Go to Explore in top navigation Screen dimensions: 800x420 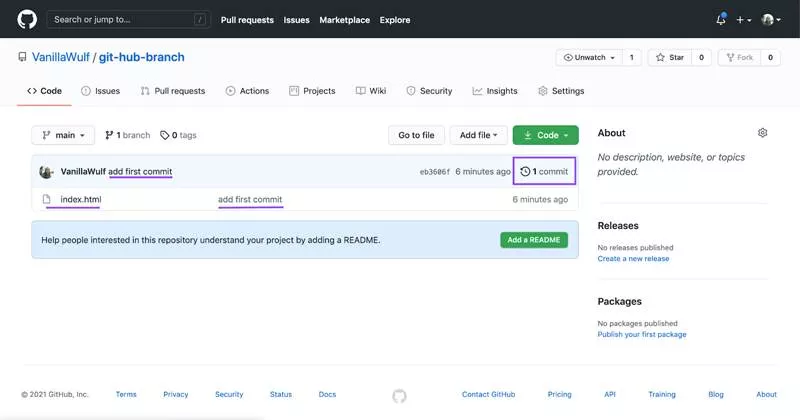(x=395, y=20)
